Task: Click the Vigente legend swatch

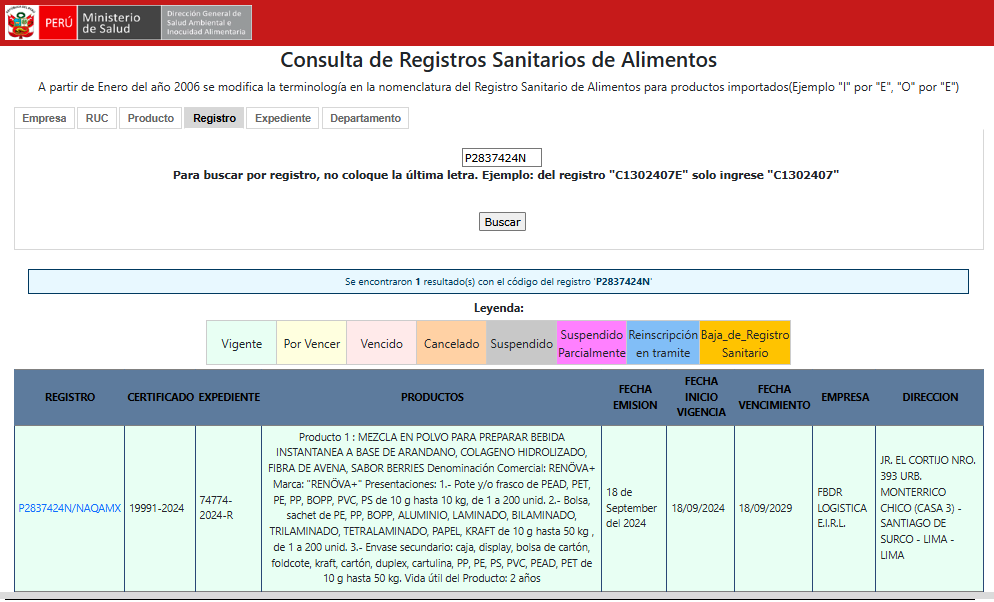Action: (x=241, y=343)
